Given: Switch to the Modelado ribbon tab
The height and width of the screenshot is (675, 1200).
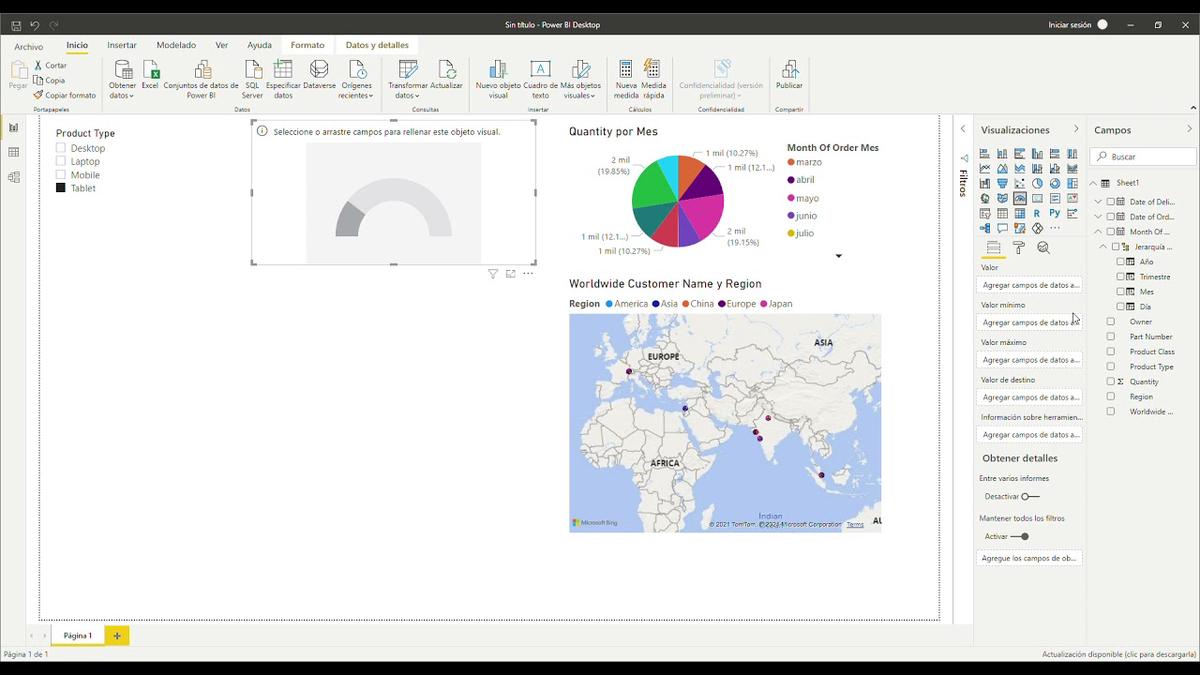Looking at the screenshot, I should click(176, 45).
